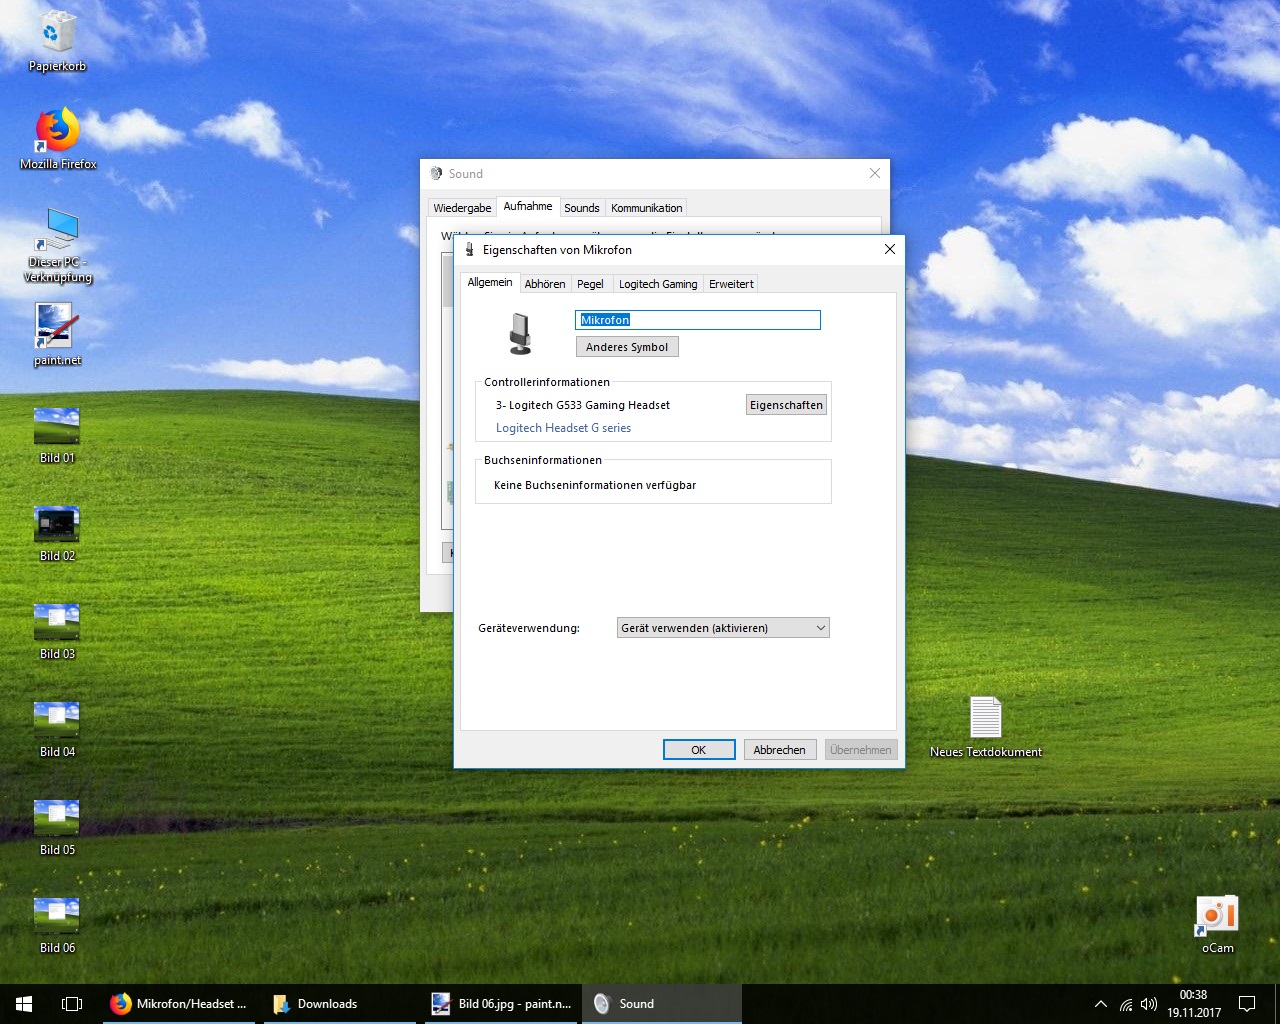This screenshot has width=1280, height=1024.
Task: Open the Downloads folder taskbar item
Action: click(x=340, y=1004)
